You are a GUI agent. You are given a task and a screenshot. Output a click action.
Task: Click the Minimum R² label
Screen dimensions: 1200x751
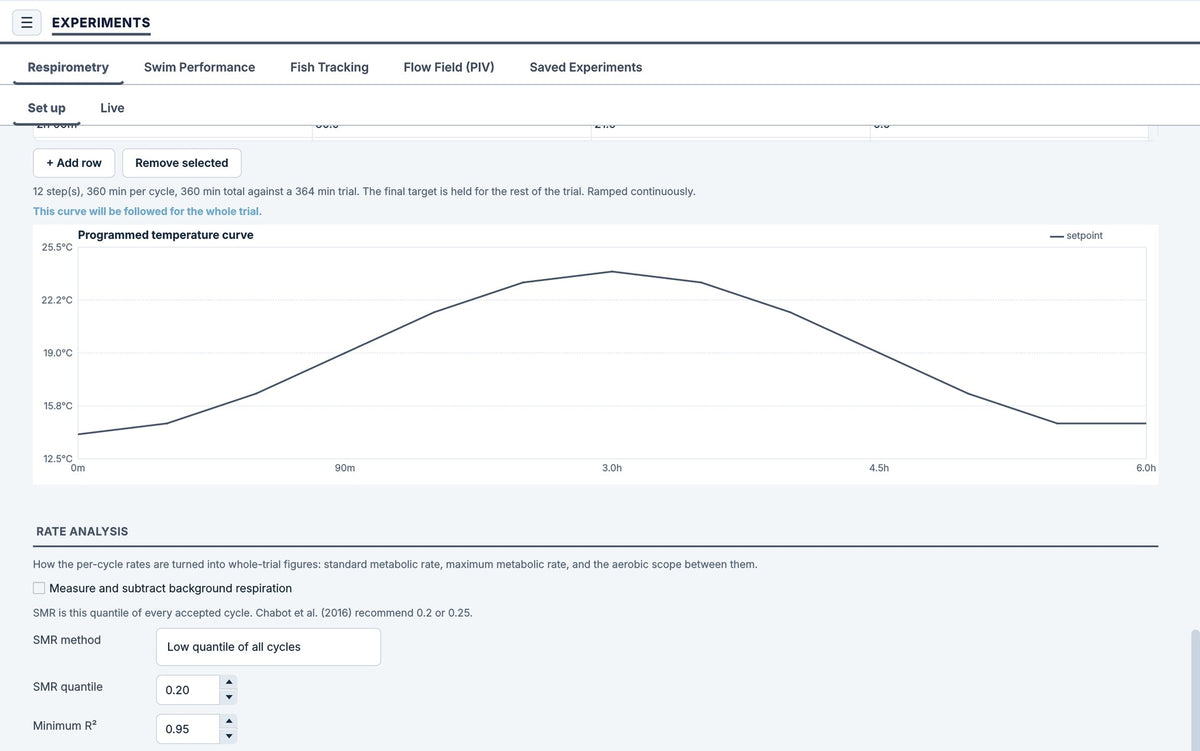click(65, 726)
